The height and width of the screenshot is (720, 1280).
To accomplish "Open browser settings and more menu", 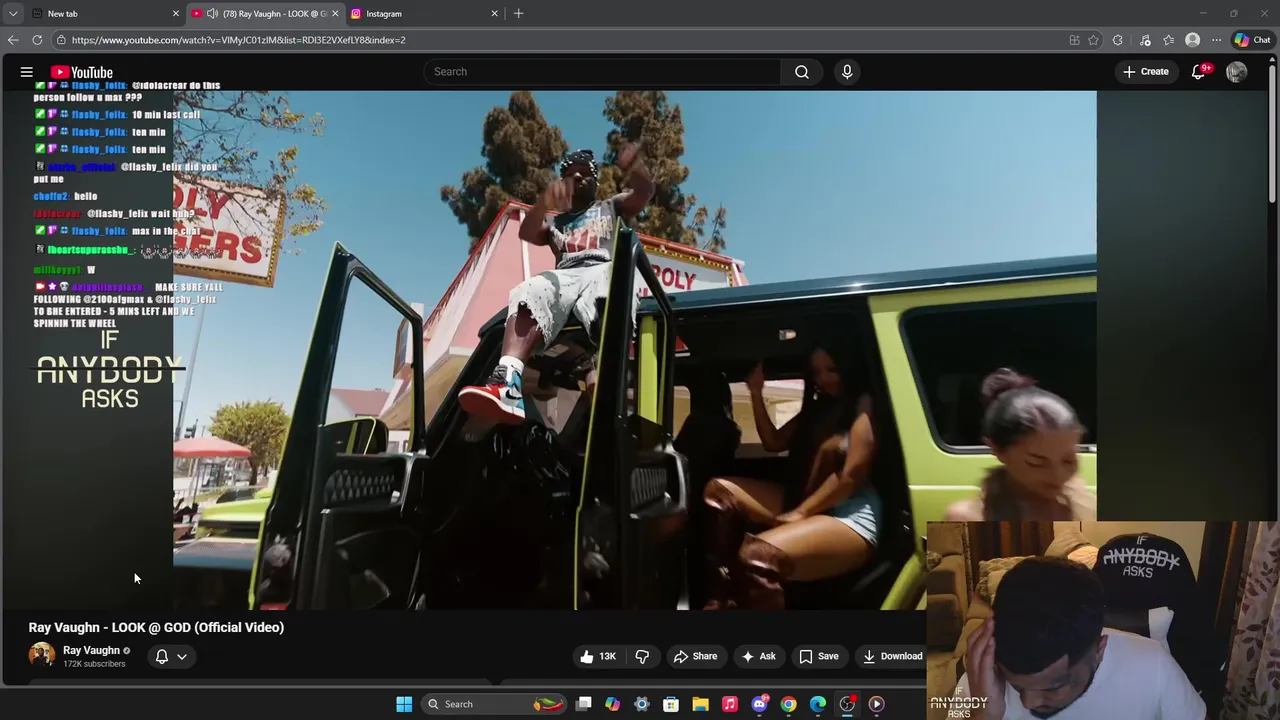I will pos(1216,40).
